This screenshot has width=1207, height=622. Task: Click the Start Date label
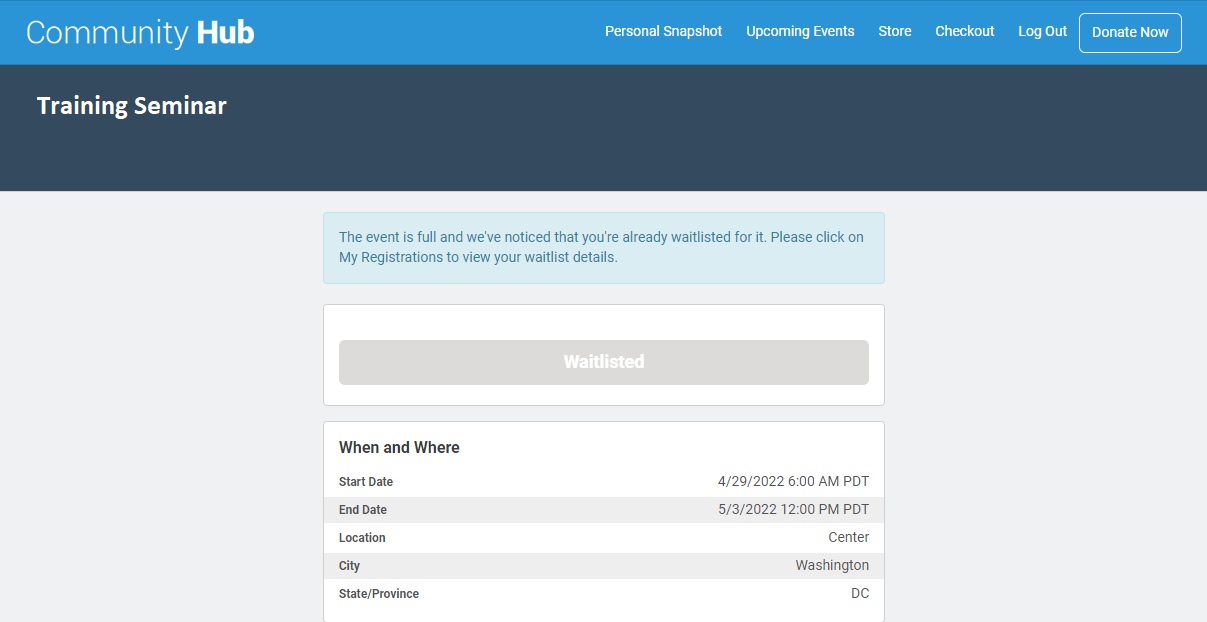(366, 482)
